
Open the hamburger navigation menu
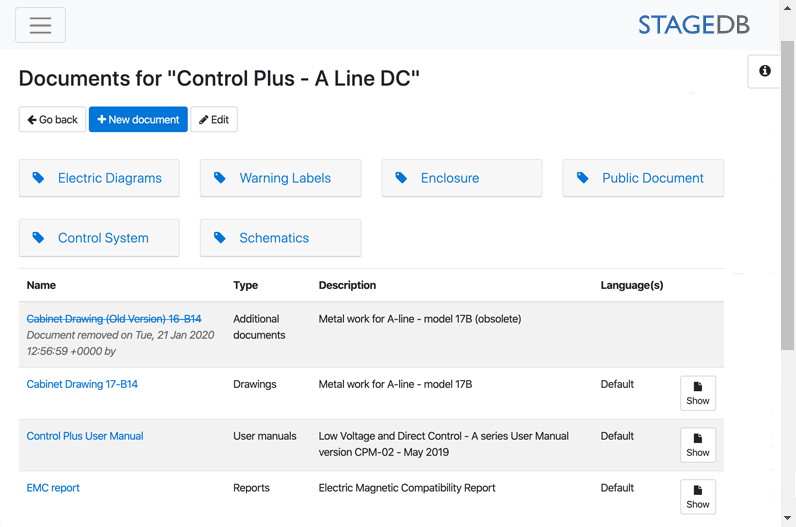(x=40, y=25)
